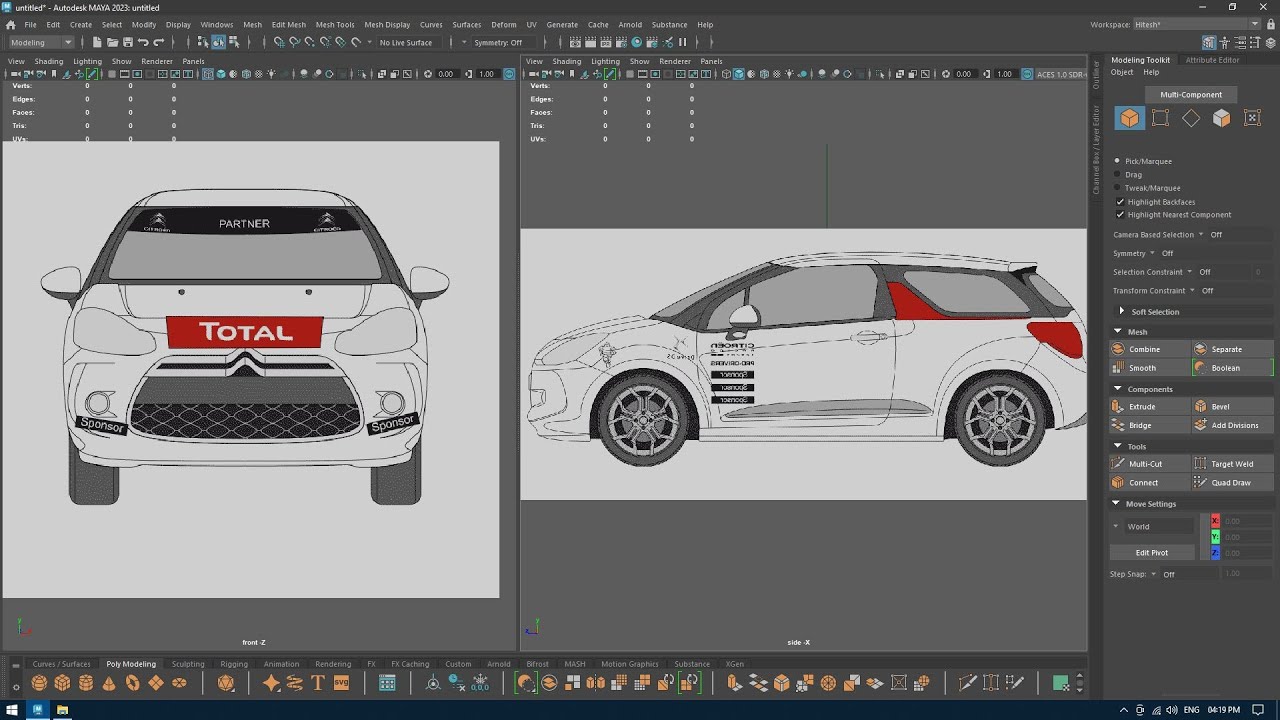This screenshot has height=720, width=1280.
Task: Click the Extrude icon in Components
Action: point(1118,407)
